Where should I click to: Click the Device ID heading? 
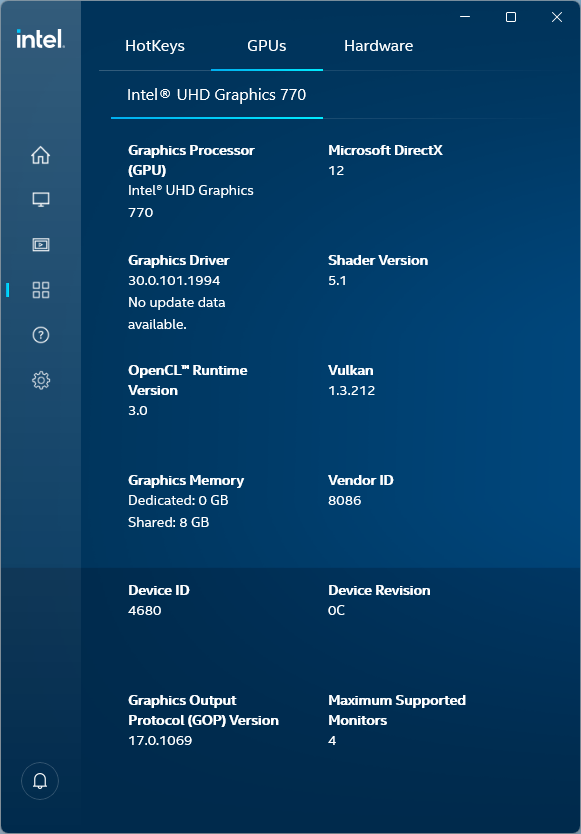(x=159, y=590)
